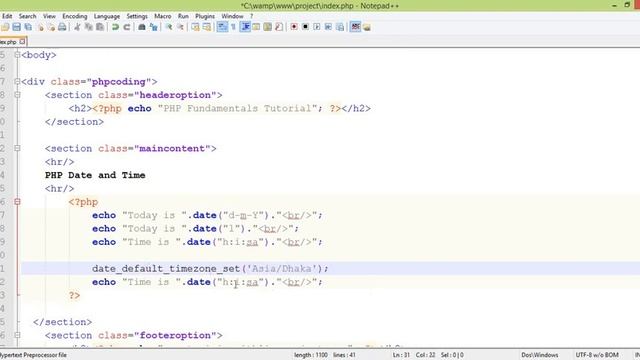The image size is (640, 360).
Task: Collapse the maincontent section fold marker
Action: pyautogui.click(x=17, y=149)
